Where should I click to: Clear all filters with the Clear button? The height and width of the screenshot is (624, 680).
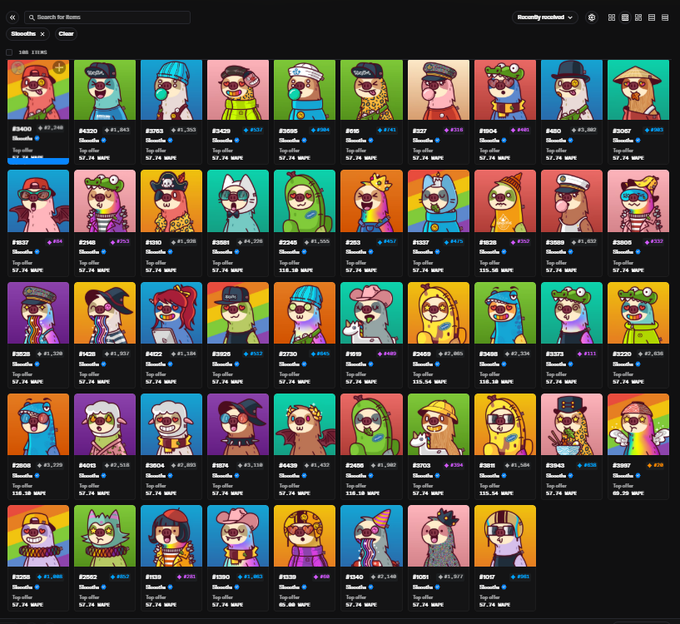click(66, 34)
